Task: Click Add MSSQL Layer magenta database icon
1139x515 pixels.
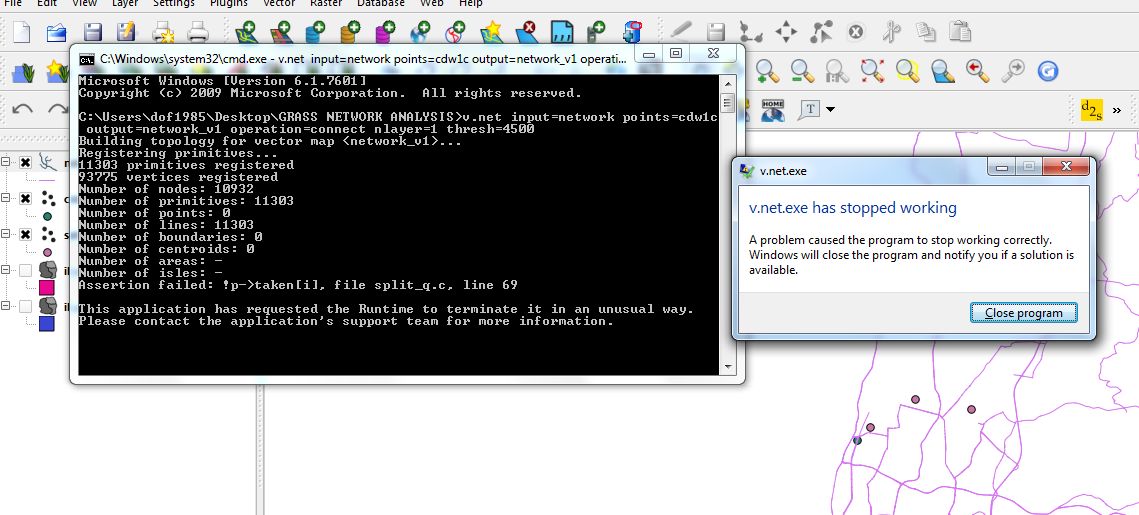Action: coord(386,32)
